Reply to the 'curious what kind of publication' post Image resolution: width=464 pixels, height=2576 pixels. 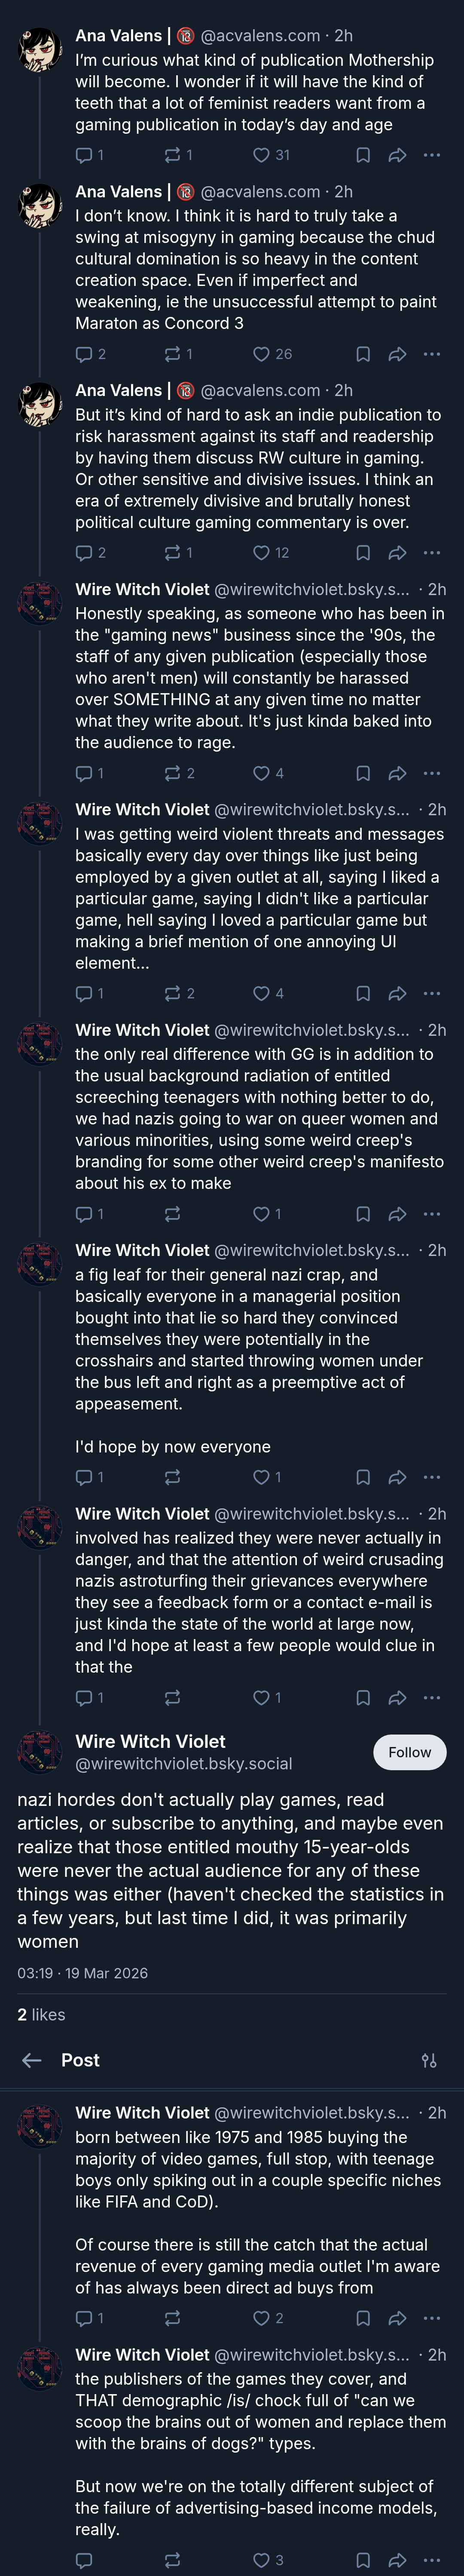tap(89, 155)
